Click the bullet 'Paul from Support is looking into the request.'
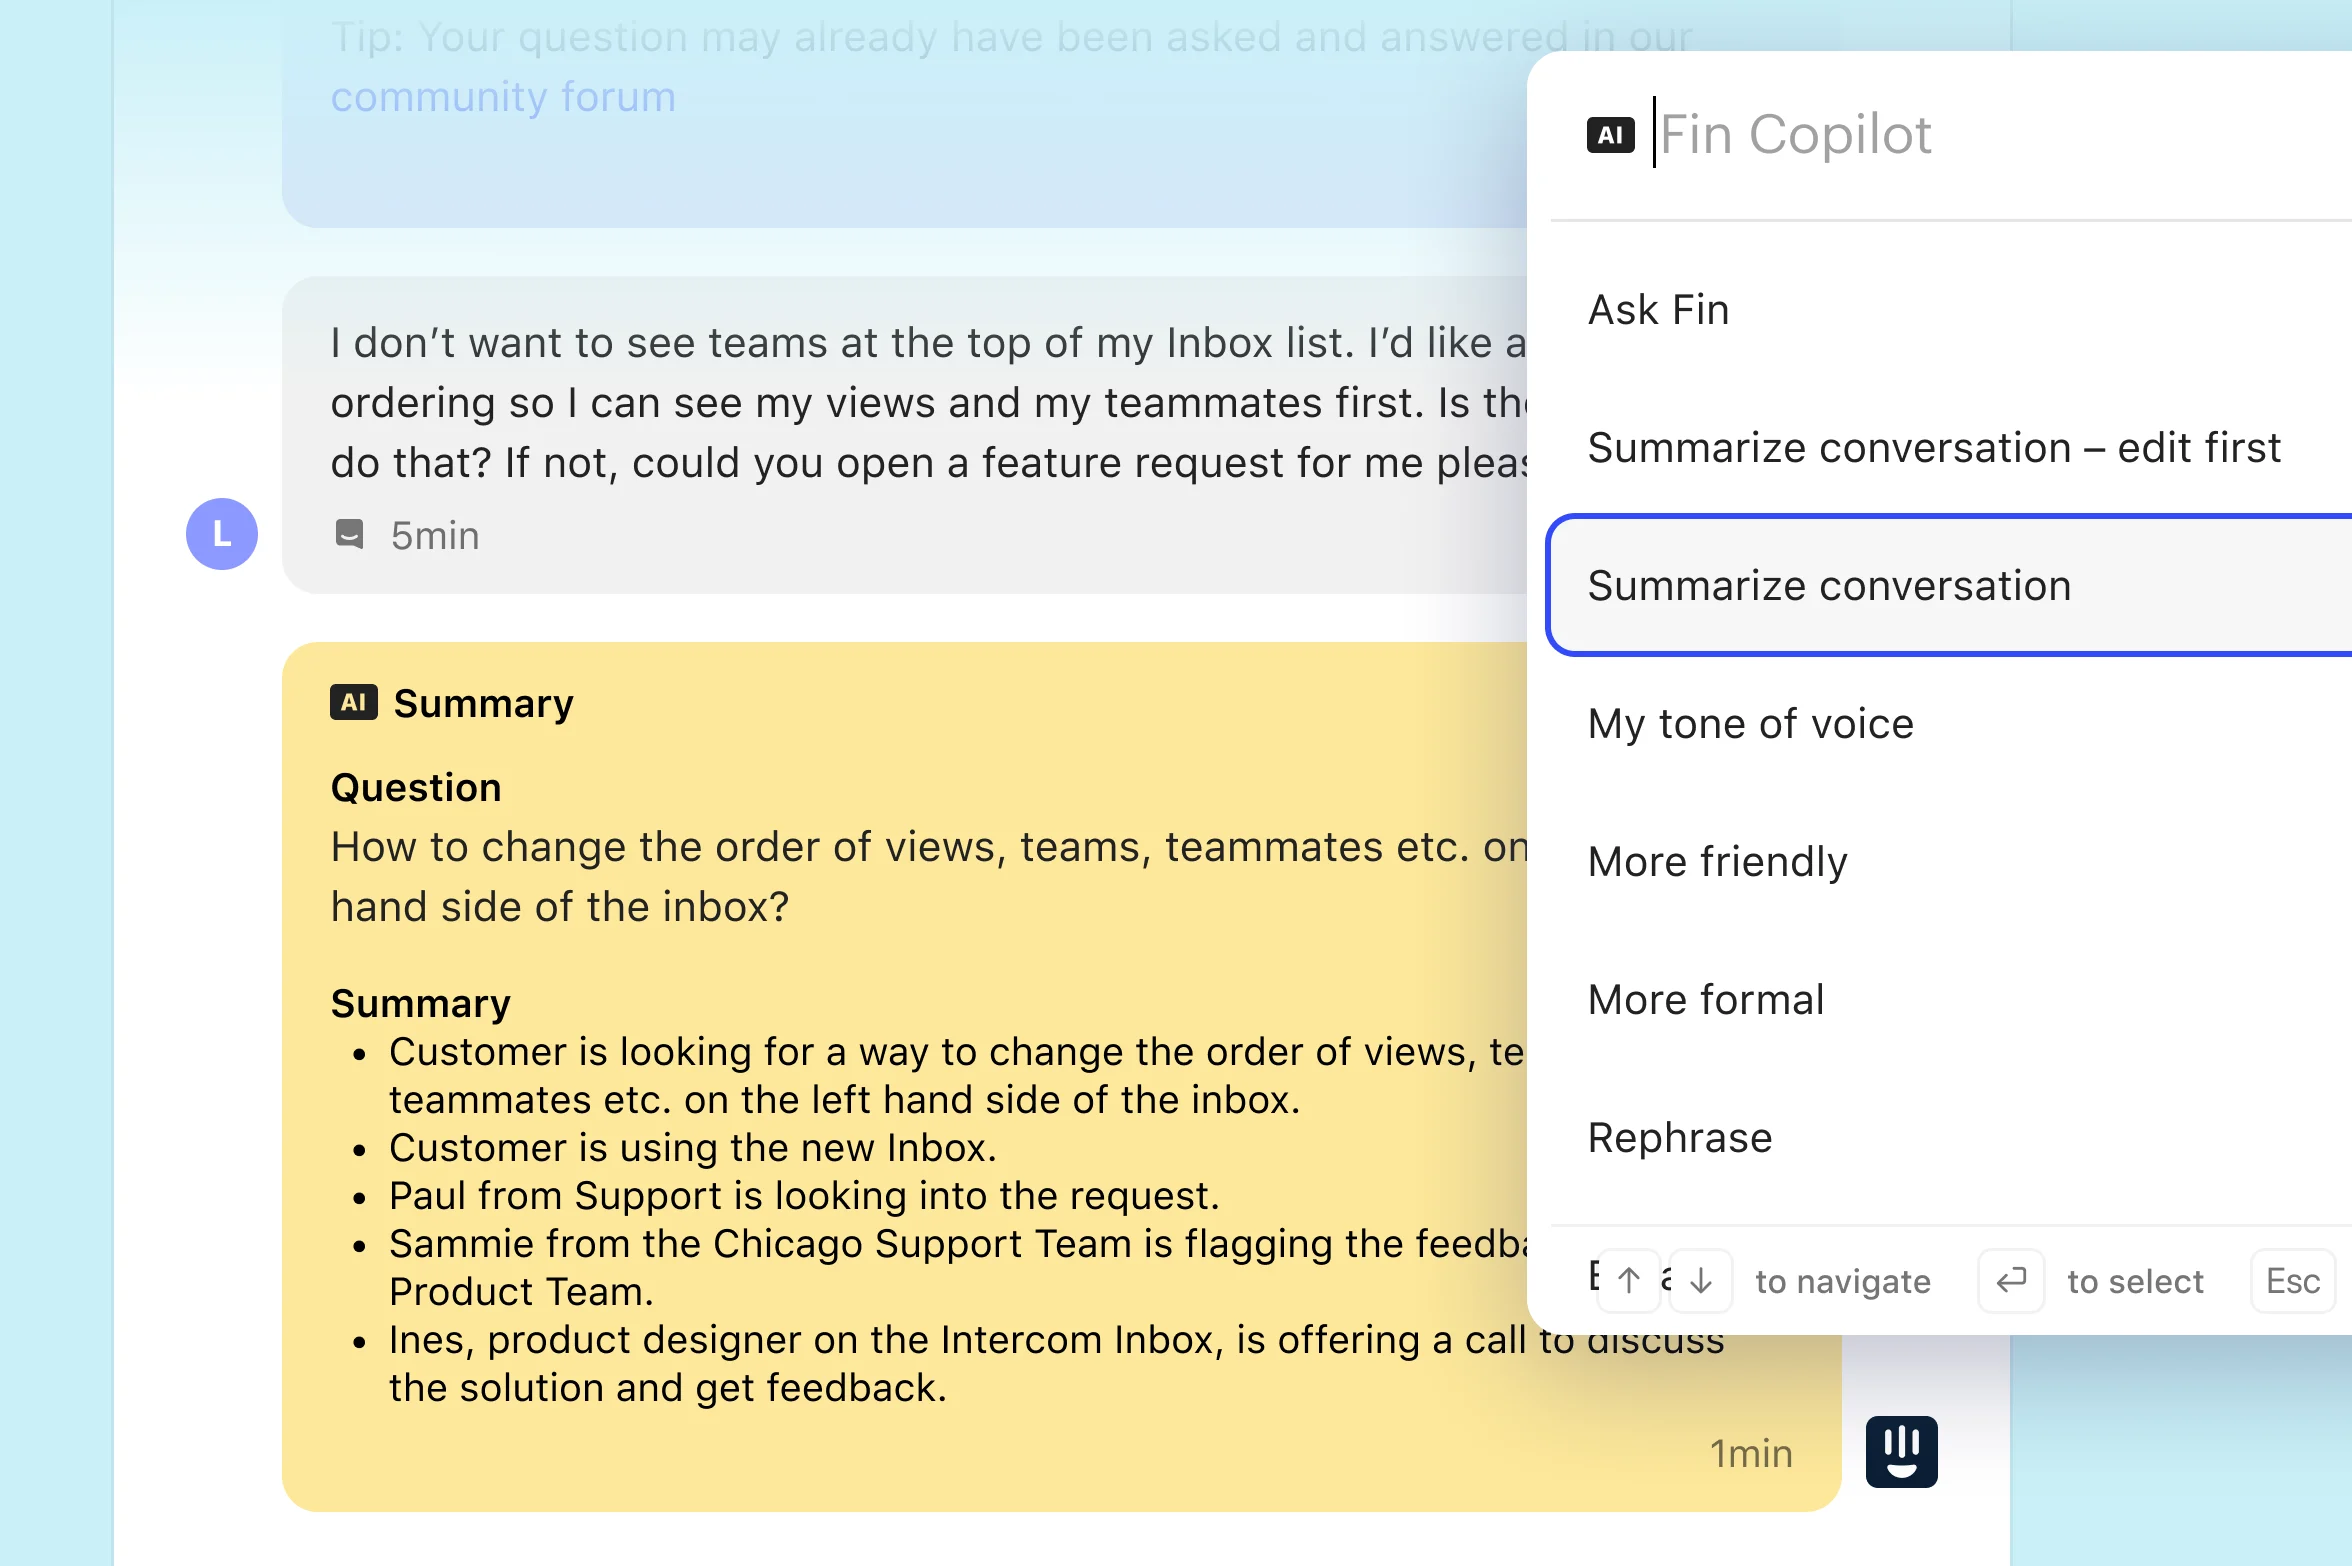Viewport: 2352px width, 1566px height. coord(804,1196)
